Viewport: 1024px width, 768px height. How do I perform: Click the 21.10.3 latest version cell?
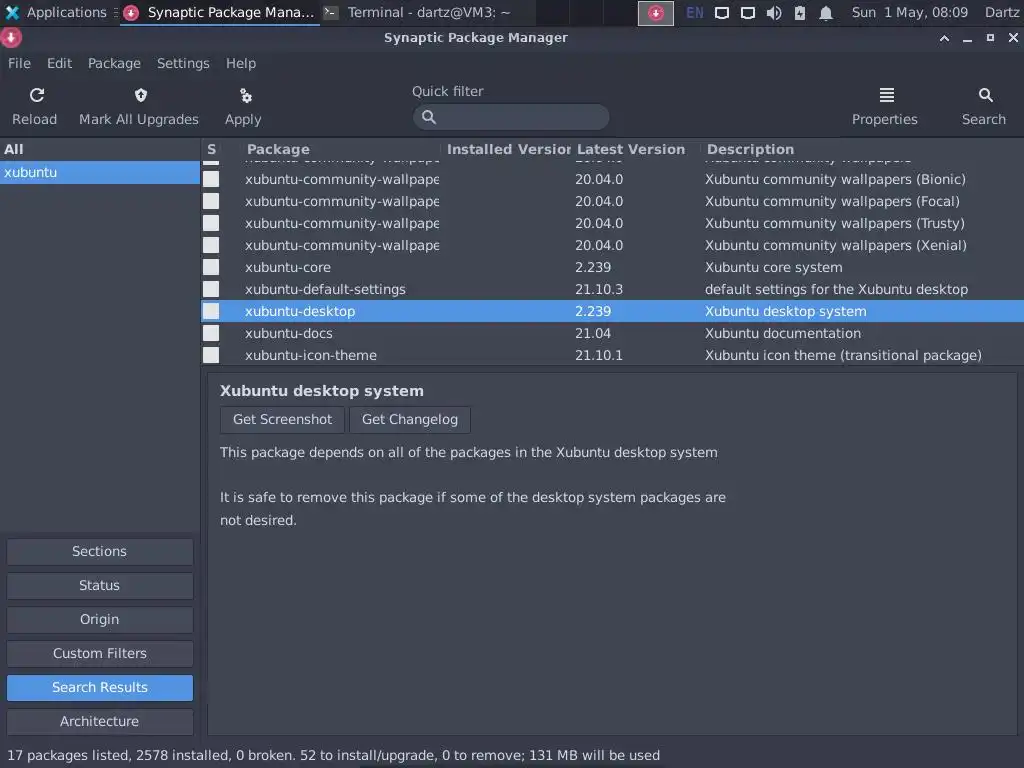[x=599, y=289]
